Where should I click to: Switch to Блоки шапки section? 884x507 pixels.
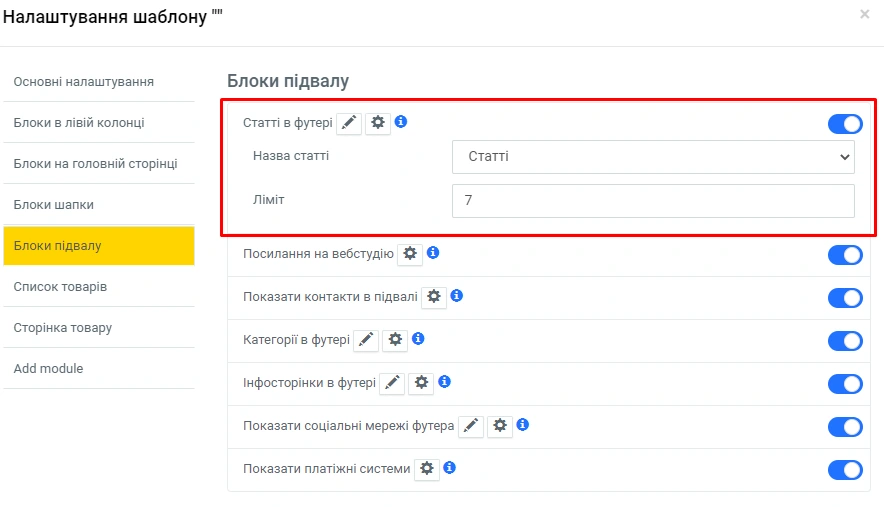[x=98, y=205]
